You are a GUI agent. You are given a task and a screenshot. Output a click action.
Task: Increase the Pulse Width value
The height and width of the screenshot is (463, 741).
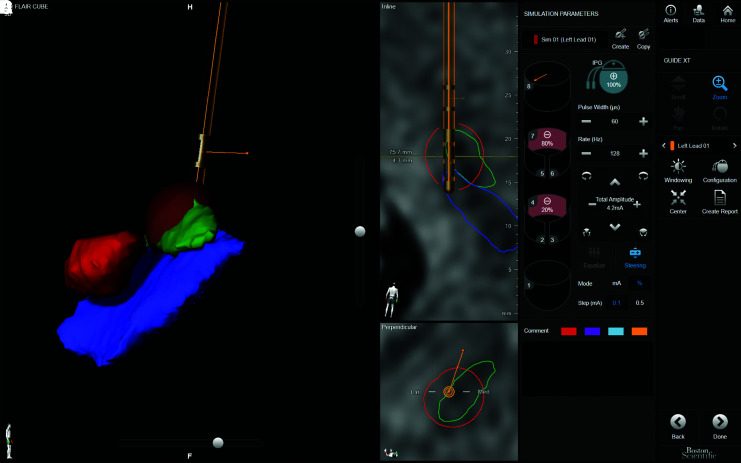pyautogui.click(x=643, y=121)
